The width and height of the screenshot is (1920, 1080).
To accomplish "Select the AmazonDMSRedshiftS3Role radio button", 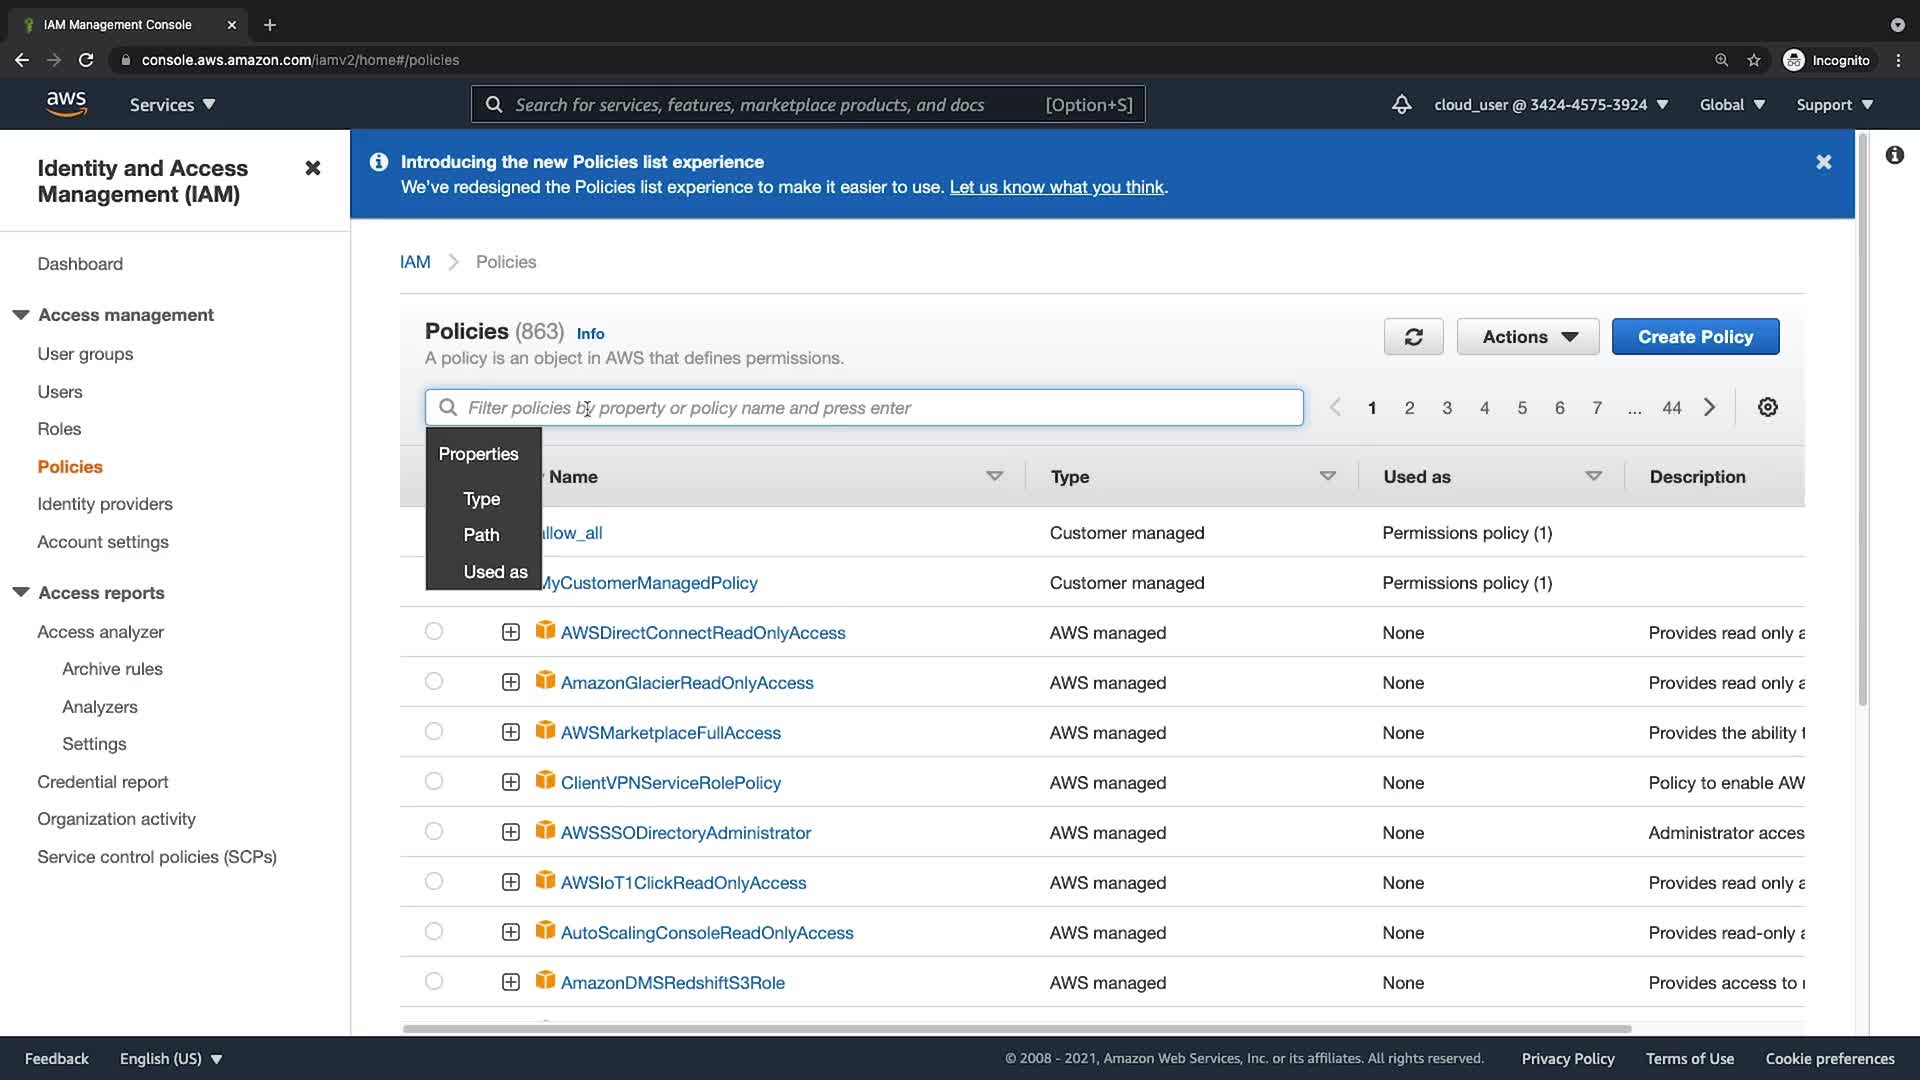I will (433, 981).
